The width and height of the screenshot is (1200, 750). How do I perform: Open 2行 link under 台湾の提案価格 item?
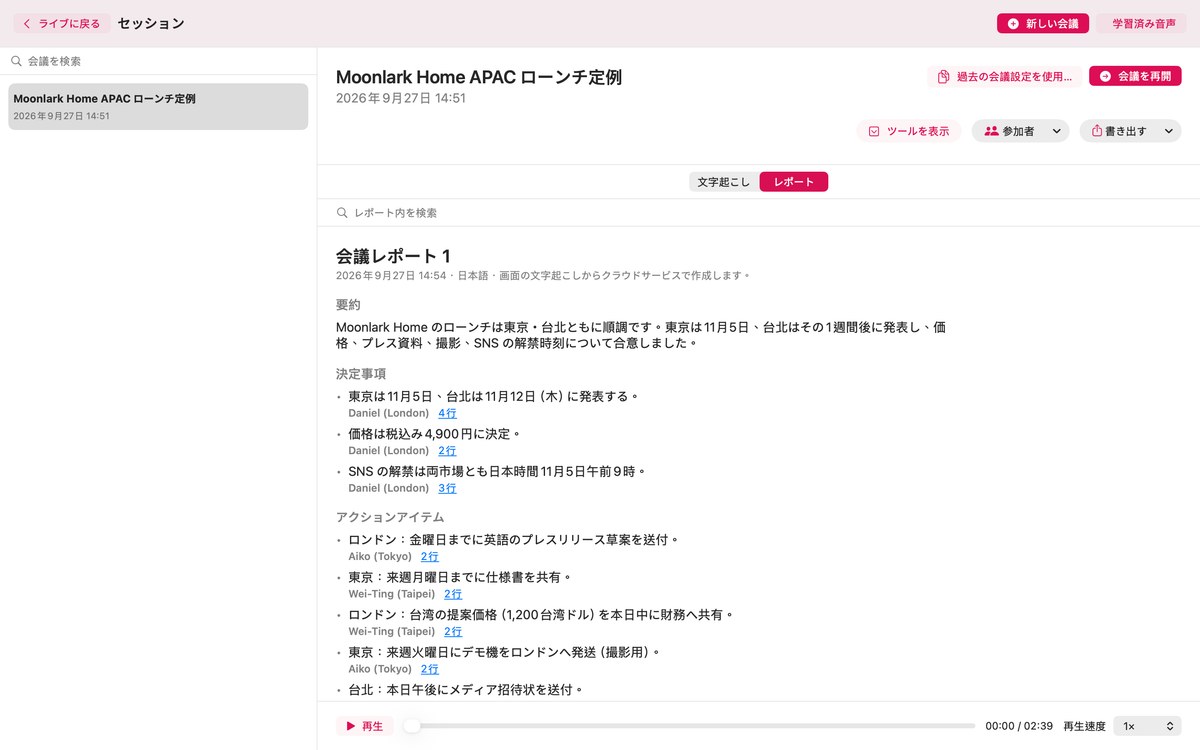click(453, 631)
